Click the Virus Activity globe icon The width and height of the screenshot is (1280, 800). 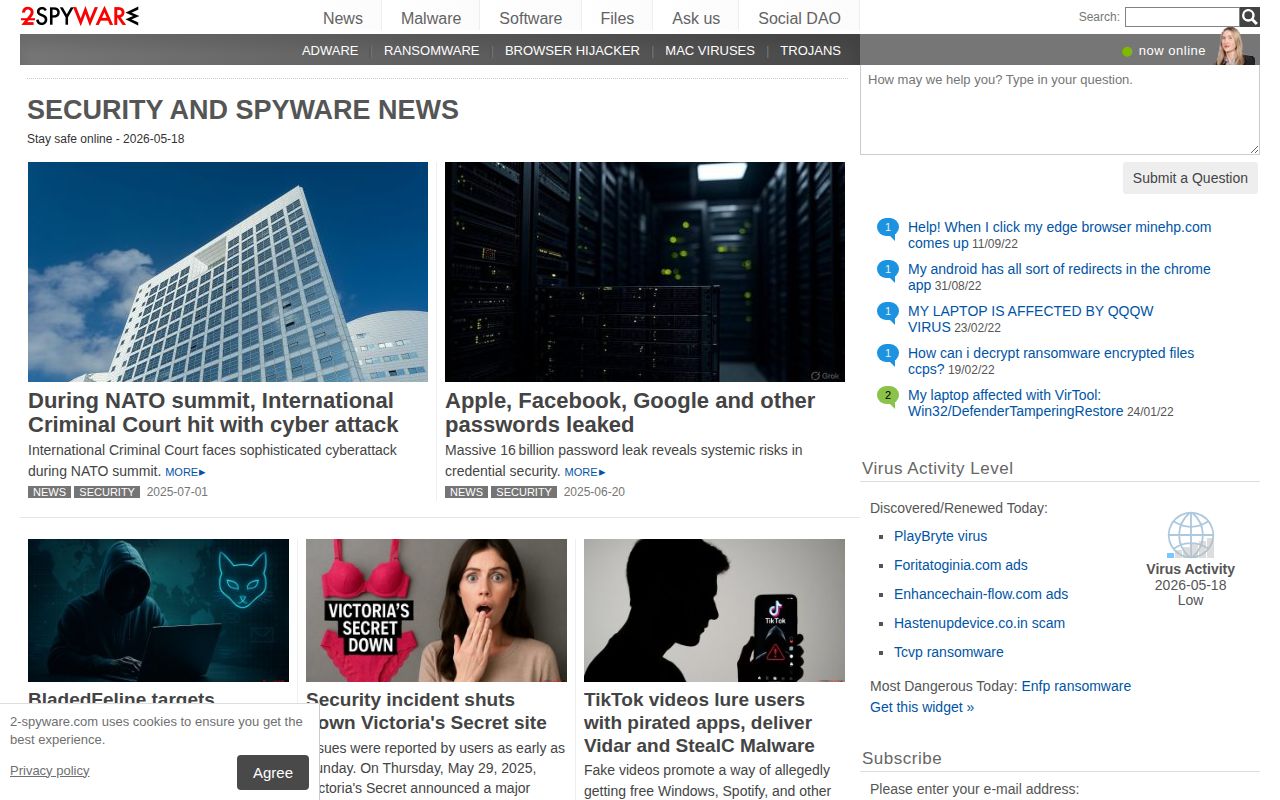[x=1190, y=535]
